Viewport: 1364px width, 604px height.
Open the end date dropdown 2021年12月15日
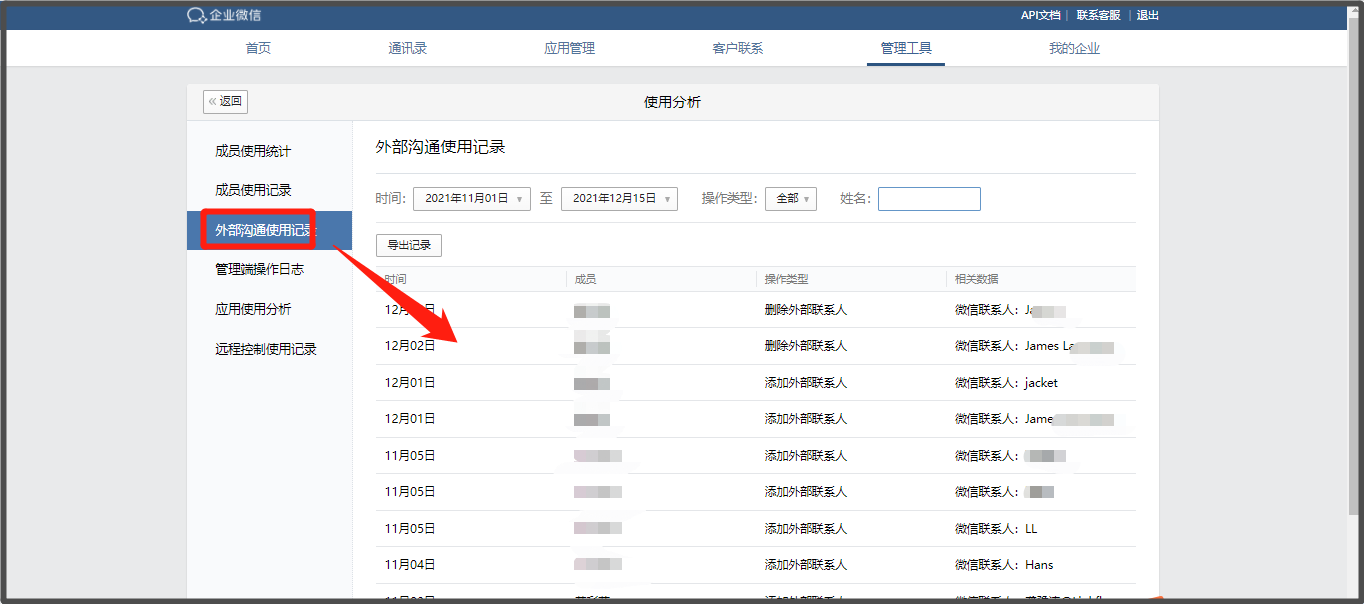point(619,199)
